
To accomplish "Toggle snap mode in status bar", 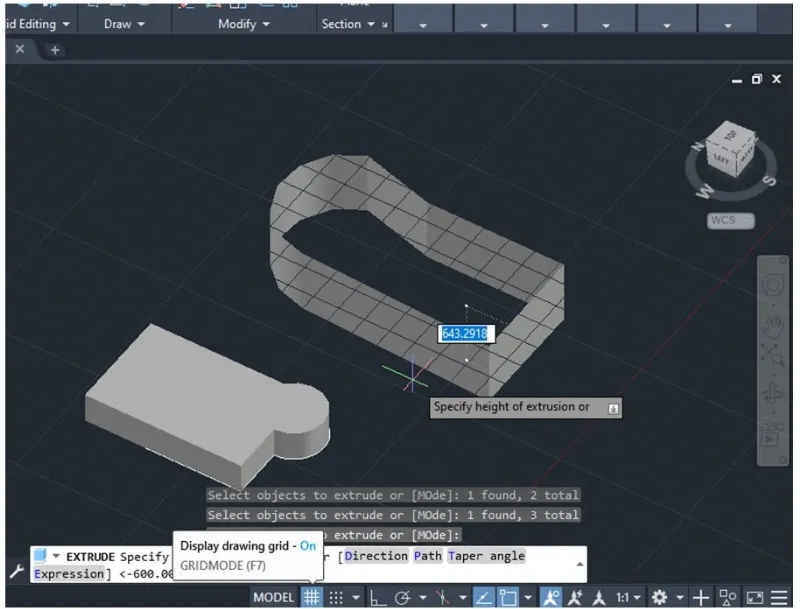I will click(x=337, y=597).
